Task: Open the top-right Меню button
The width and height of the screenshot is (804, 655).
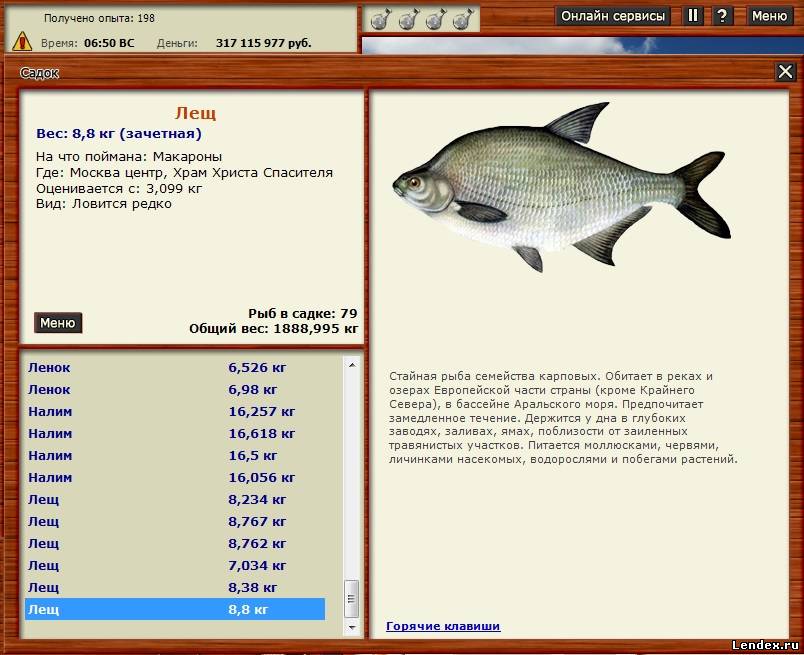Action: click(x=769, y=16)
